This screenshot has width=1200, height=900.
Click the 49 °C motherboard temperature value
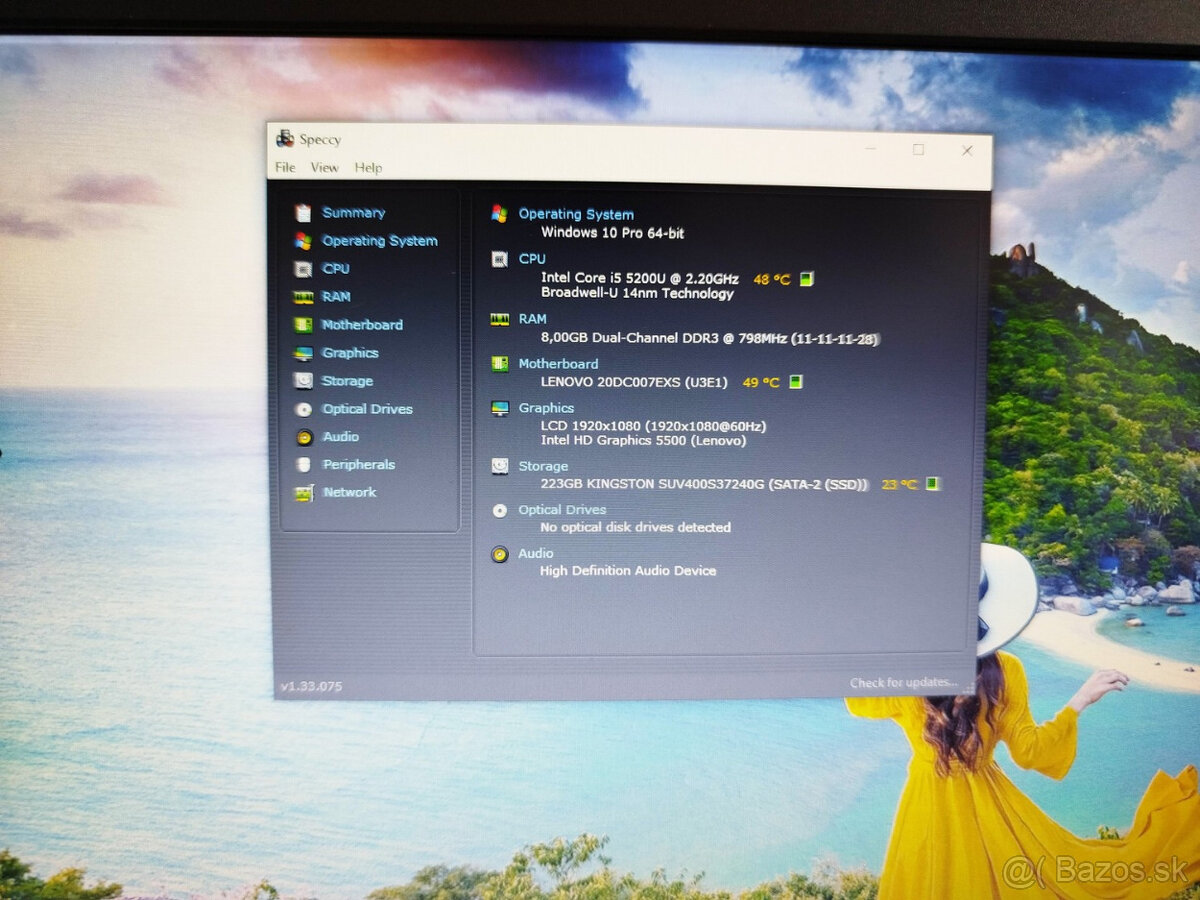[x=761, y=382]
